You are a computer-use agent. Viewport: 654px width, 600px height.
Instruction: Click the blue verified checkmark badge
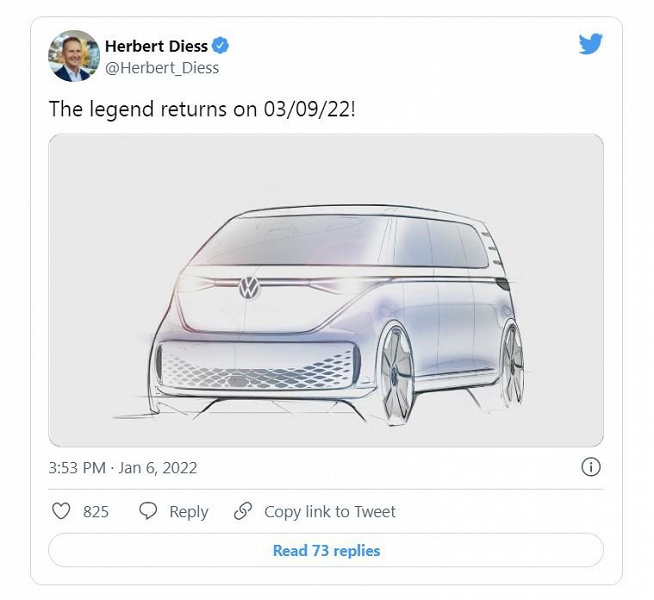(224, 45)
